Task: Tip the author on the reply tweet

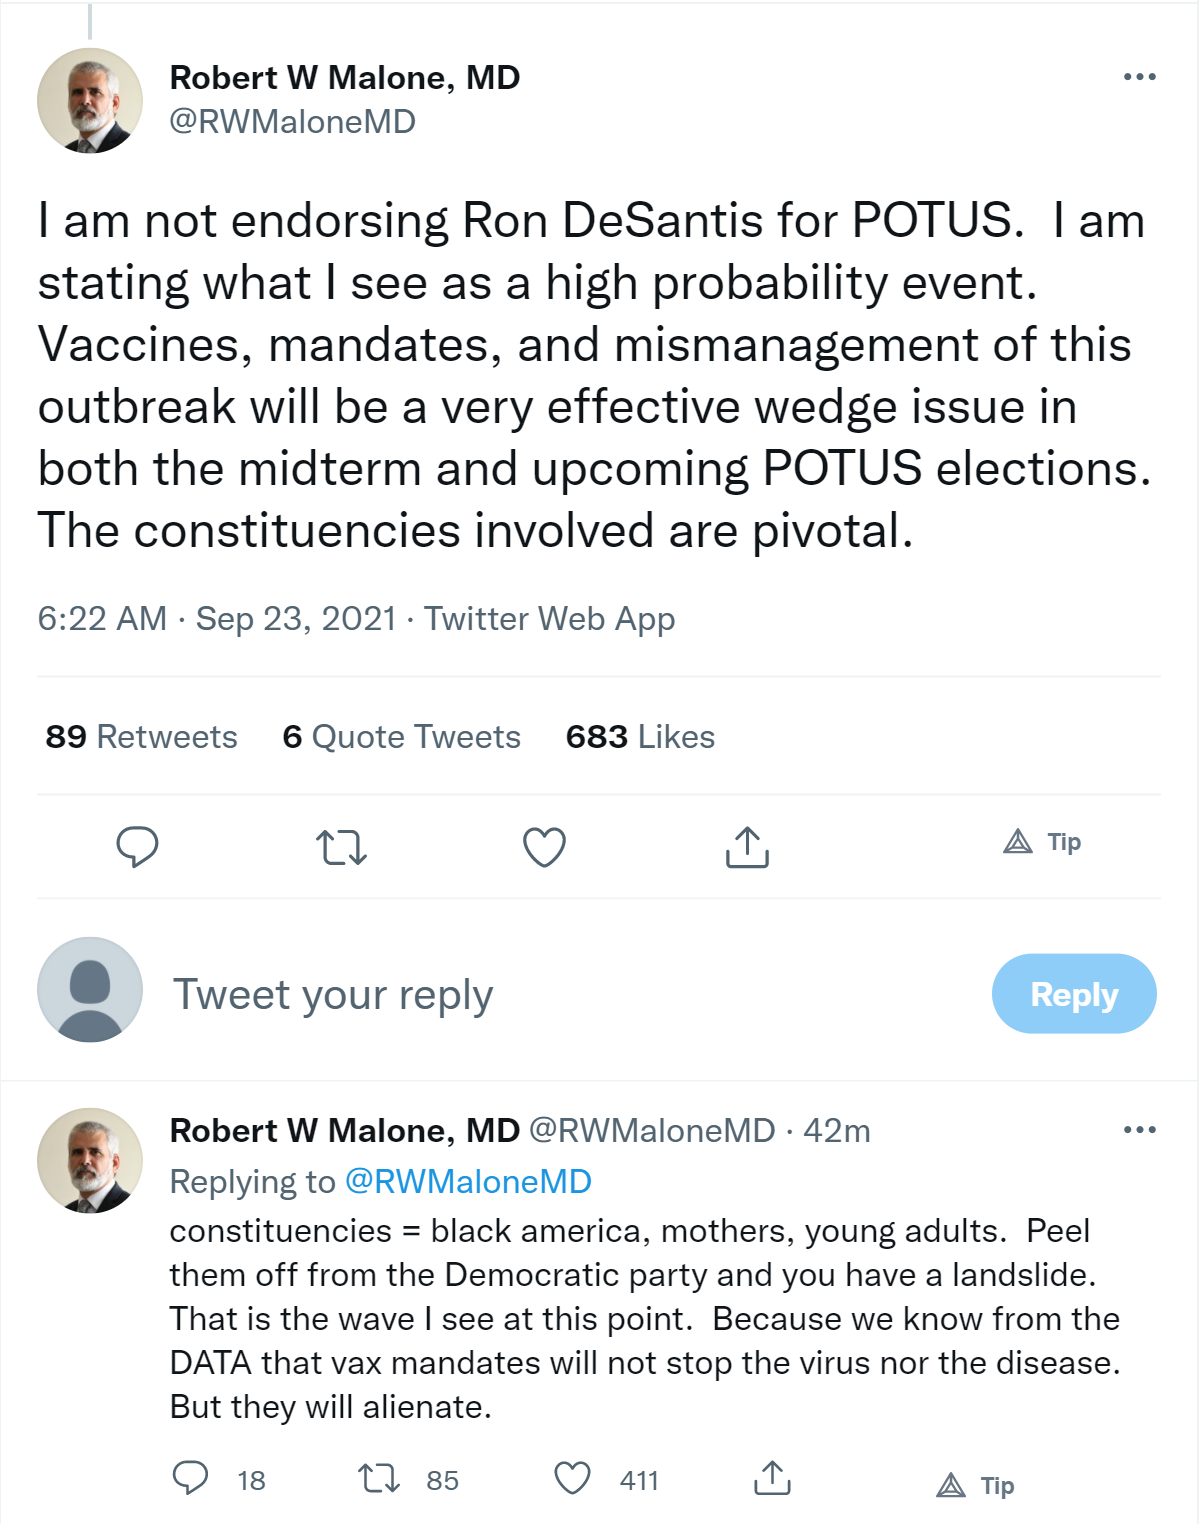Action: (975, 1485)
